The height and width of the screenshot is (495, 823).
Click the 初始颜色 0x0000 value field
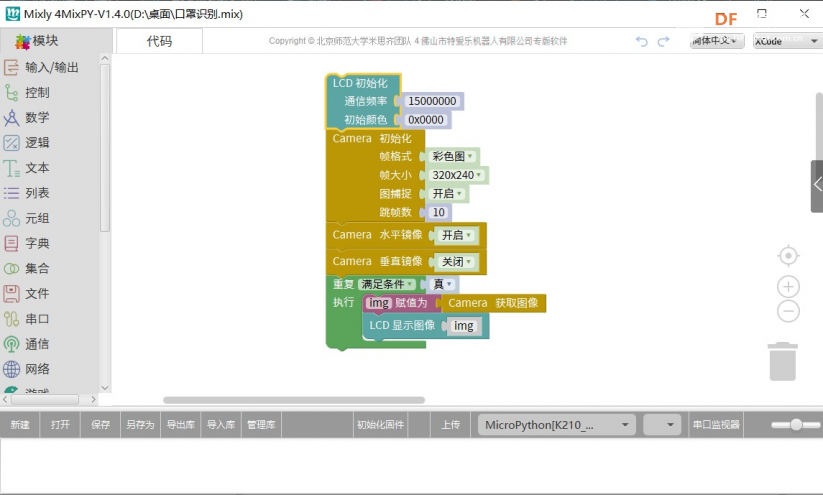(x=426, y=120)
